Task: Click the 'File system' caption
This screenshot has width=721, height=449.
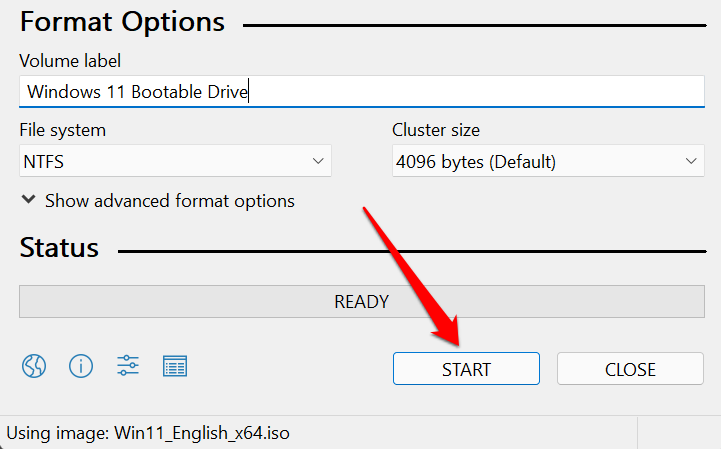Action: click(62, 130)
